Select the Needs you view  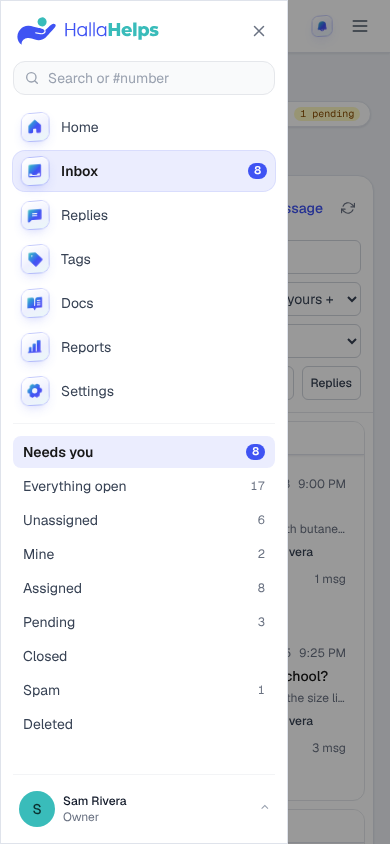coord(144,452)
